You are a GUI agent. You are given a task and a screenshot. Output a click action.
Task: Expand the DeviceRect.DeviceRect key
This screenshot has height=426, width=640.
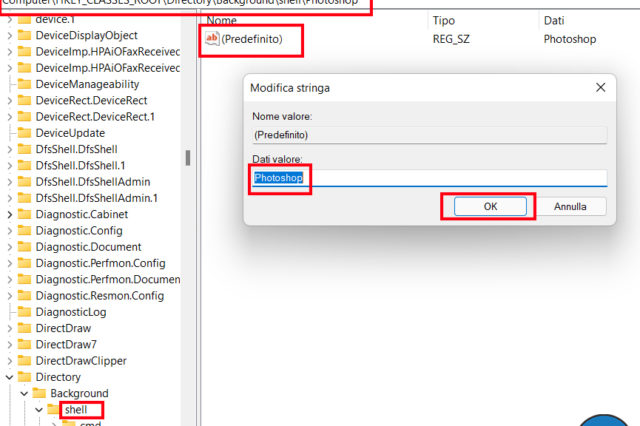[9, 100]
